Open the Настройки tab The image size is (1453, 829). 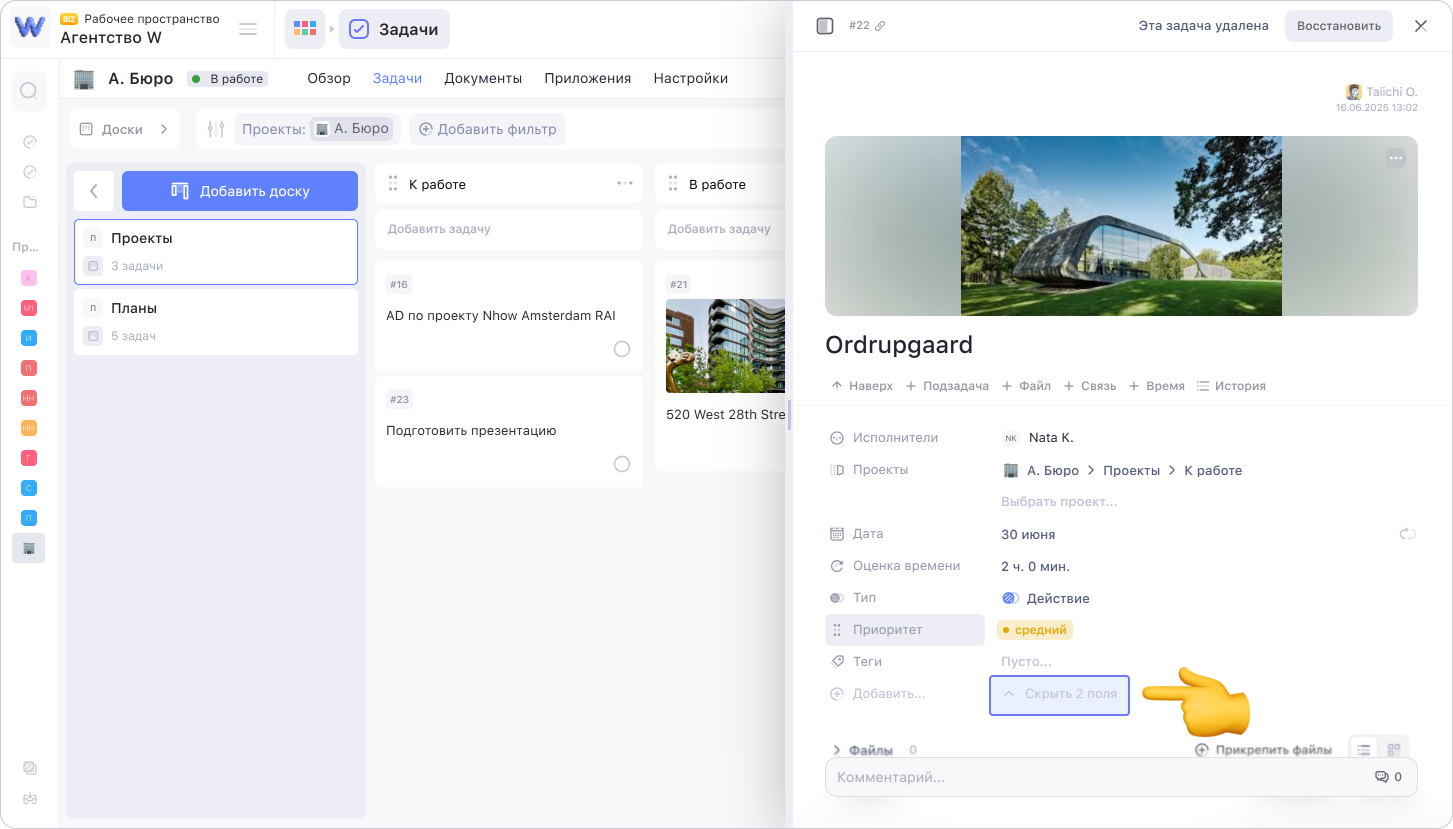(x=690, y=78)
